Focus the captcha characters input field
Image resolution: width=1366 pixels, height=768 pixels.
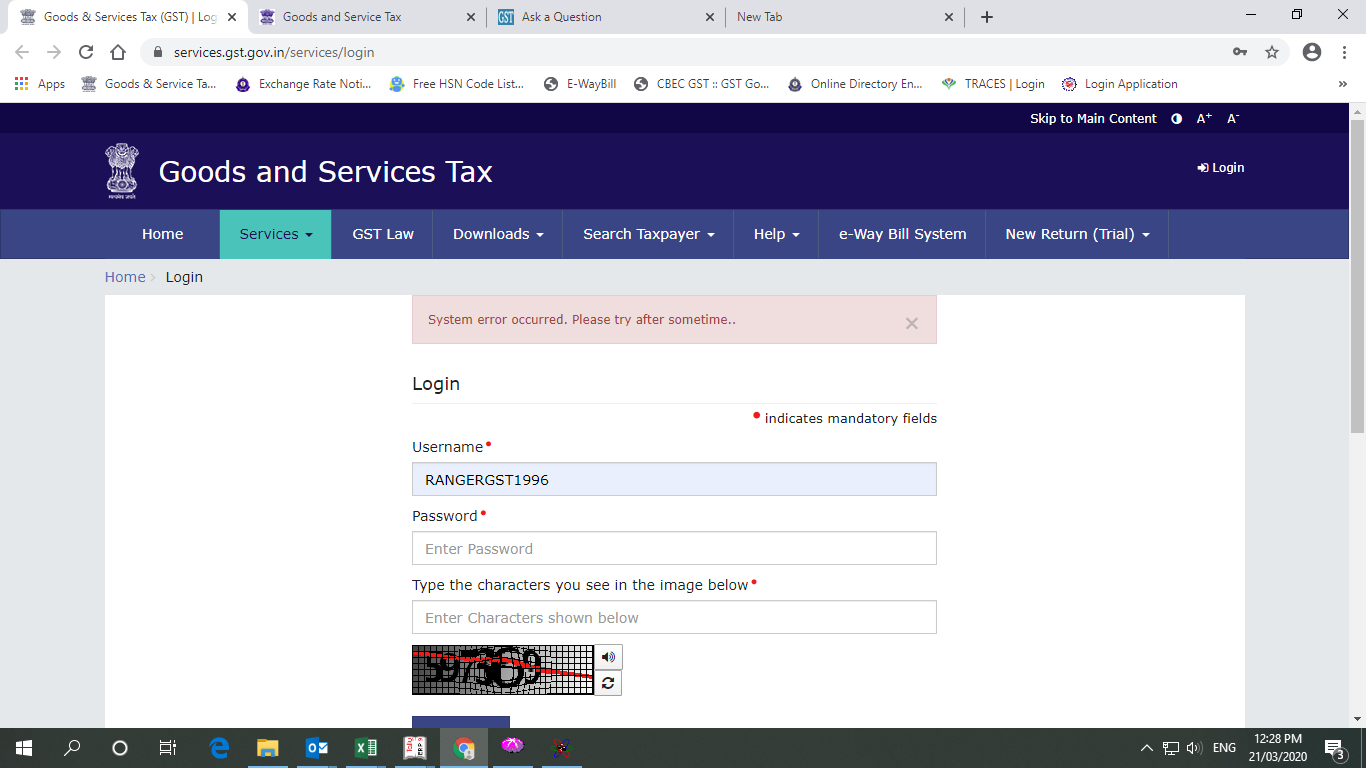tap(674, 617)
